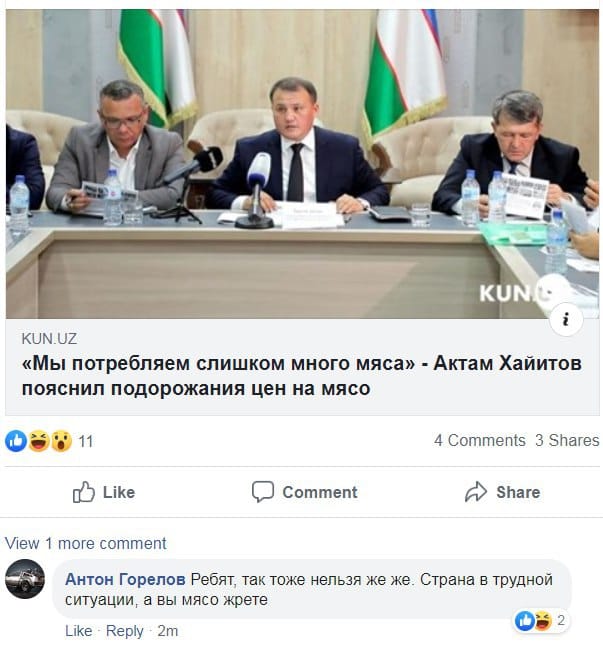This screenshot has width=603, height=650.
Task: Click the Like reaction icon on Антон's comment
Action: (525, 621)
